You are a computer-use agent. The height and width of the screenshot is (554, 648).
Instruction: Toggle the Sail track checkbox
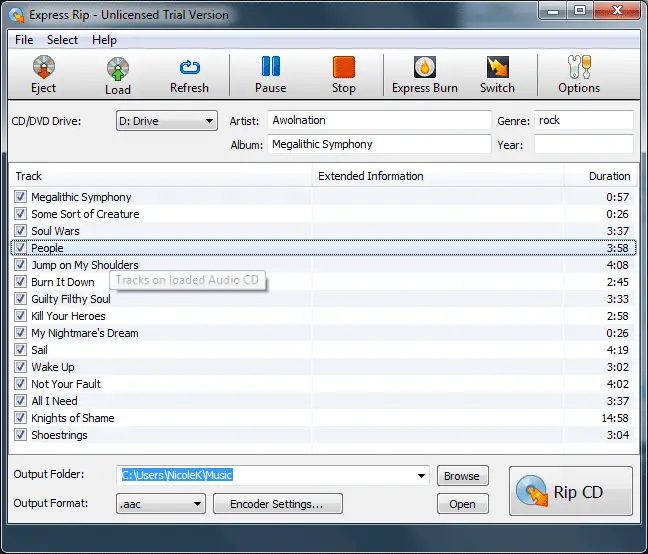click(x=20, y=350)
